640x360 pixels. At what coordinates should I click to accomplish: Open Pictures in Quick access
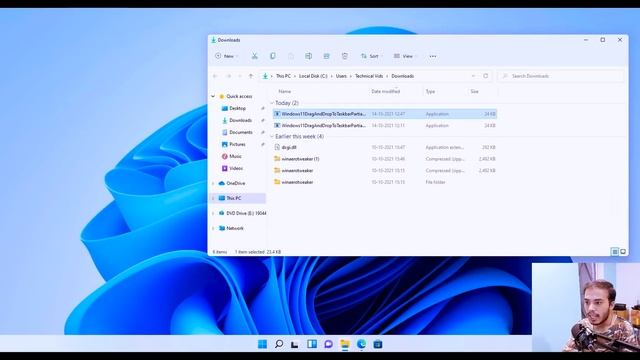pos(237,144)
